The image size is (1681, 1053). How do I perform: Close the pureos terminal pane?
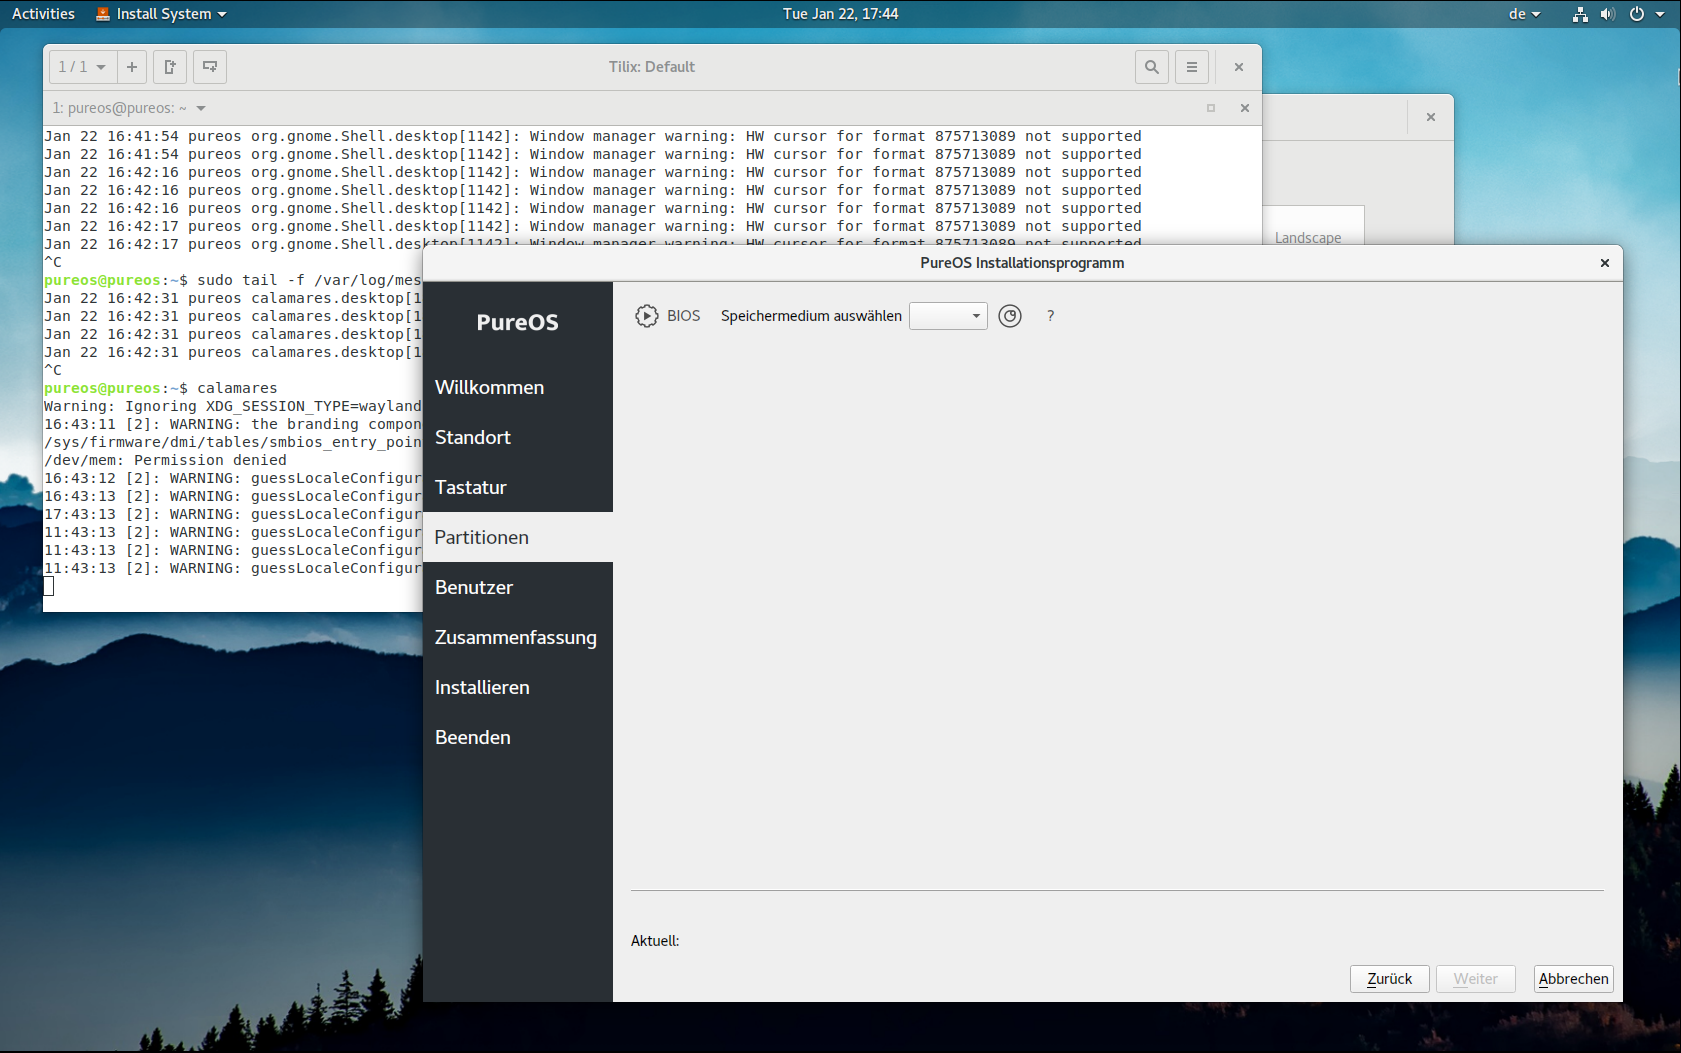point(1245,108)
